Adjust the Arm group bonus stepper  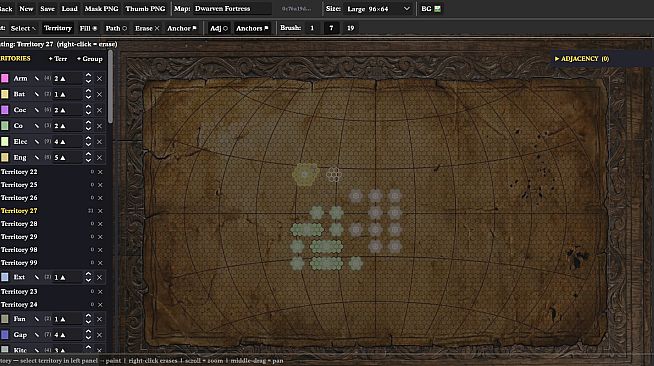pyautogui.click(x=88, y=78)
